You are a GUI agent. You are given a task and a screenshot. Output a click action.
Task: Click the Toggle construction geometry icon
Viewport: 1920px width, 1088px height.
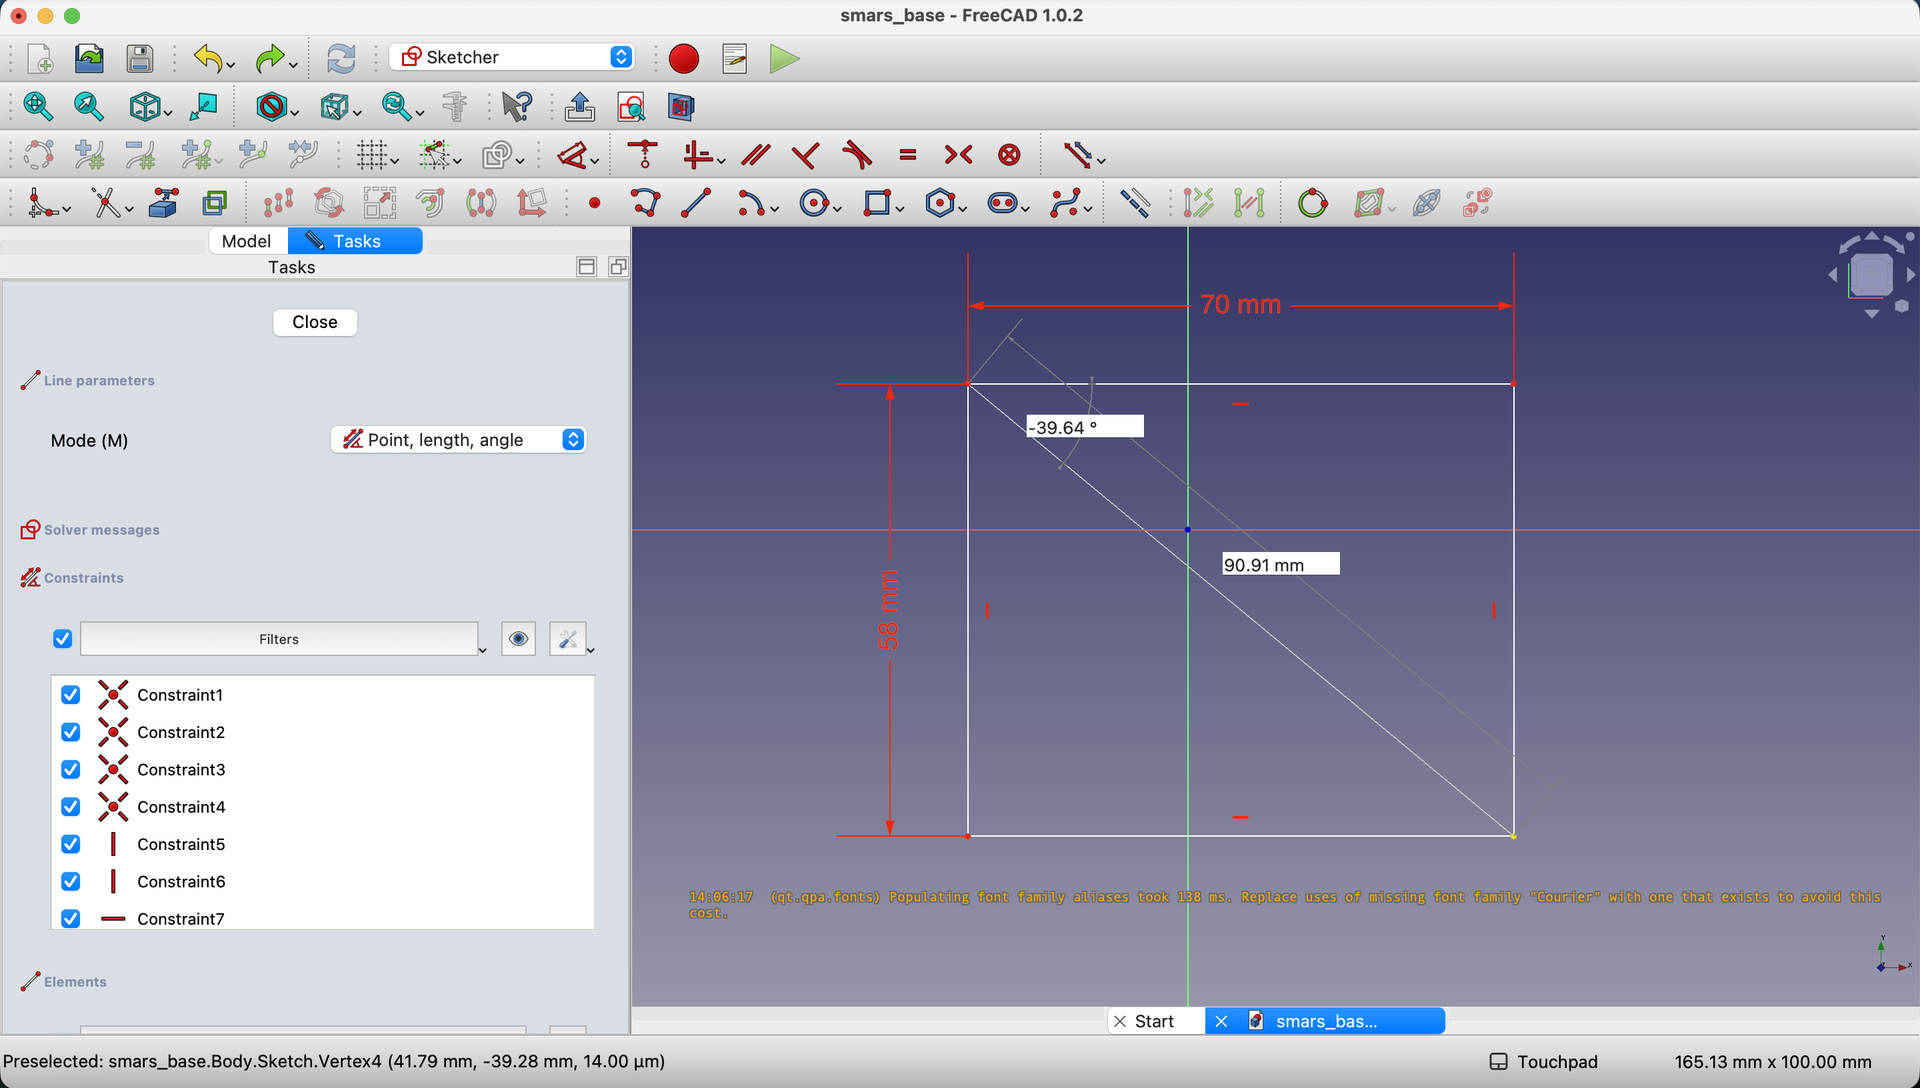click(x=1134, y=203)
